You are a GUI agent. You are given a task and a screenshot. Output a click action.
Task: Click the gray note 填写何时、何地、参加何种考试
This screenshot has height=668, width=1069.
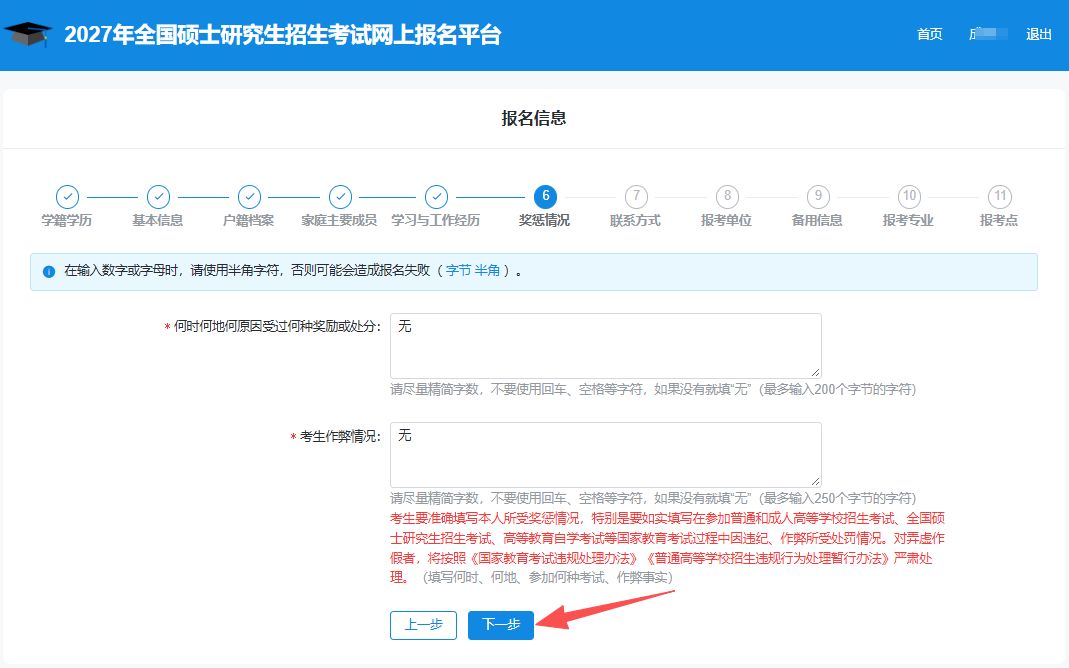click(549, 577)
